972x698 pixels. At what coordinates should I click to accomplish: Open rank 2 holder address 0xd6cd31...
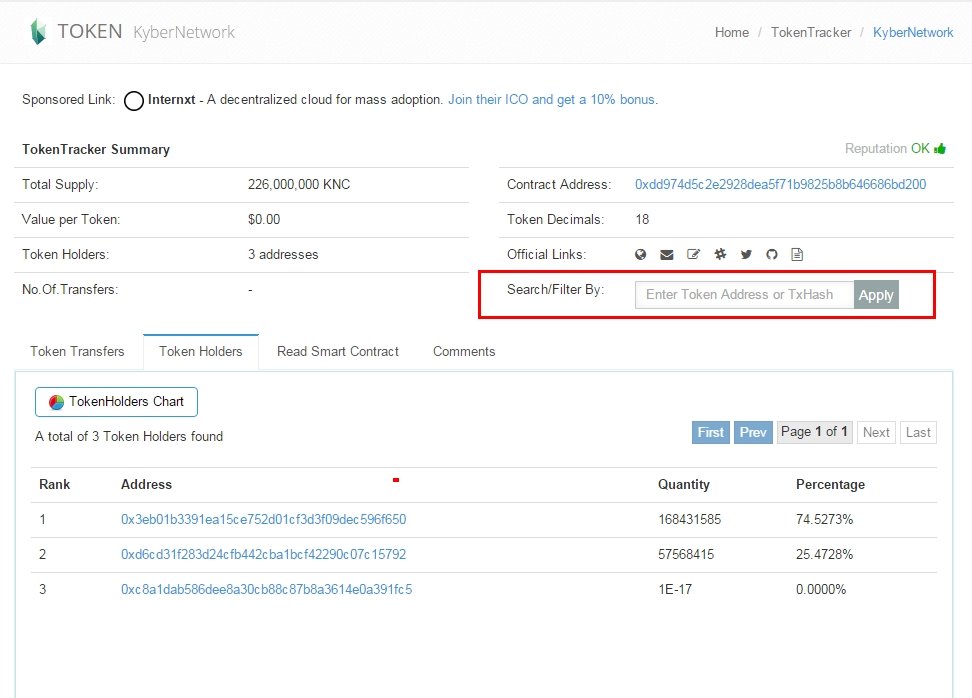263,554
